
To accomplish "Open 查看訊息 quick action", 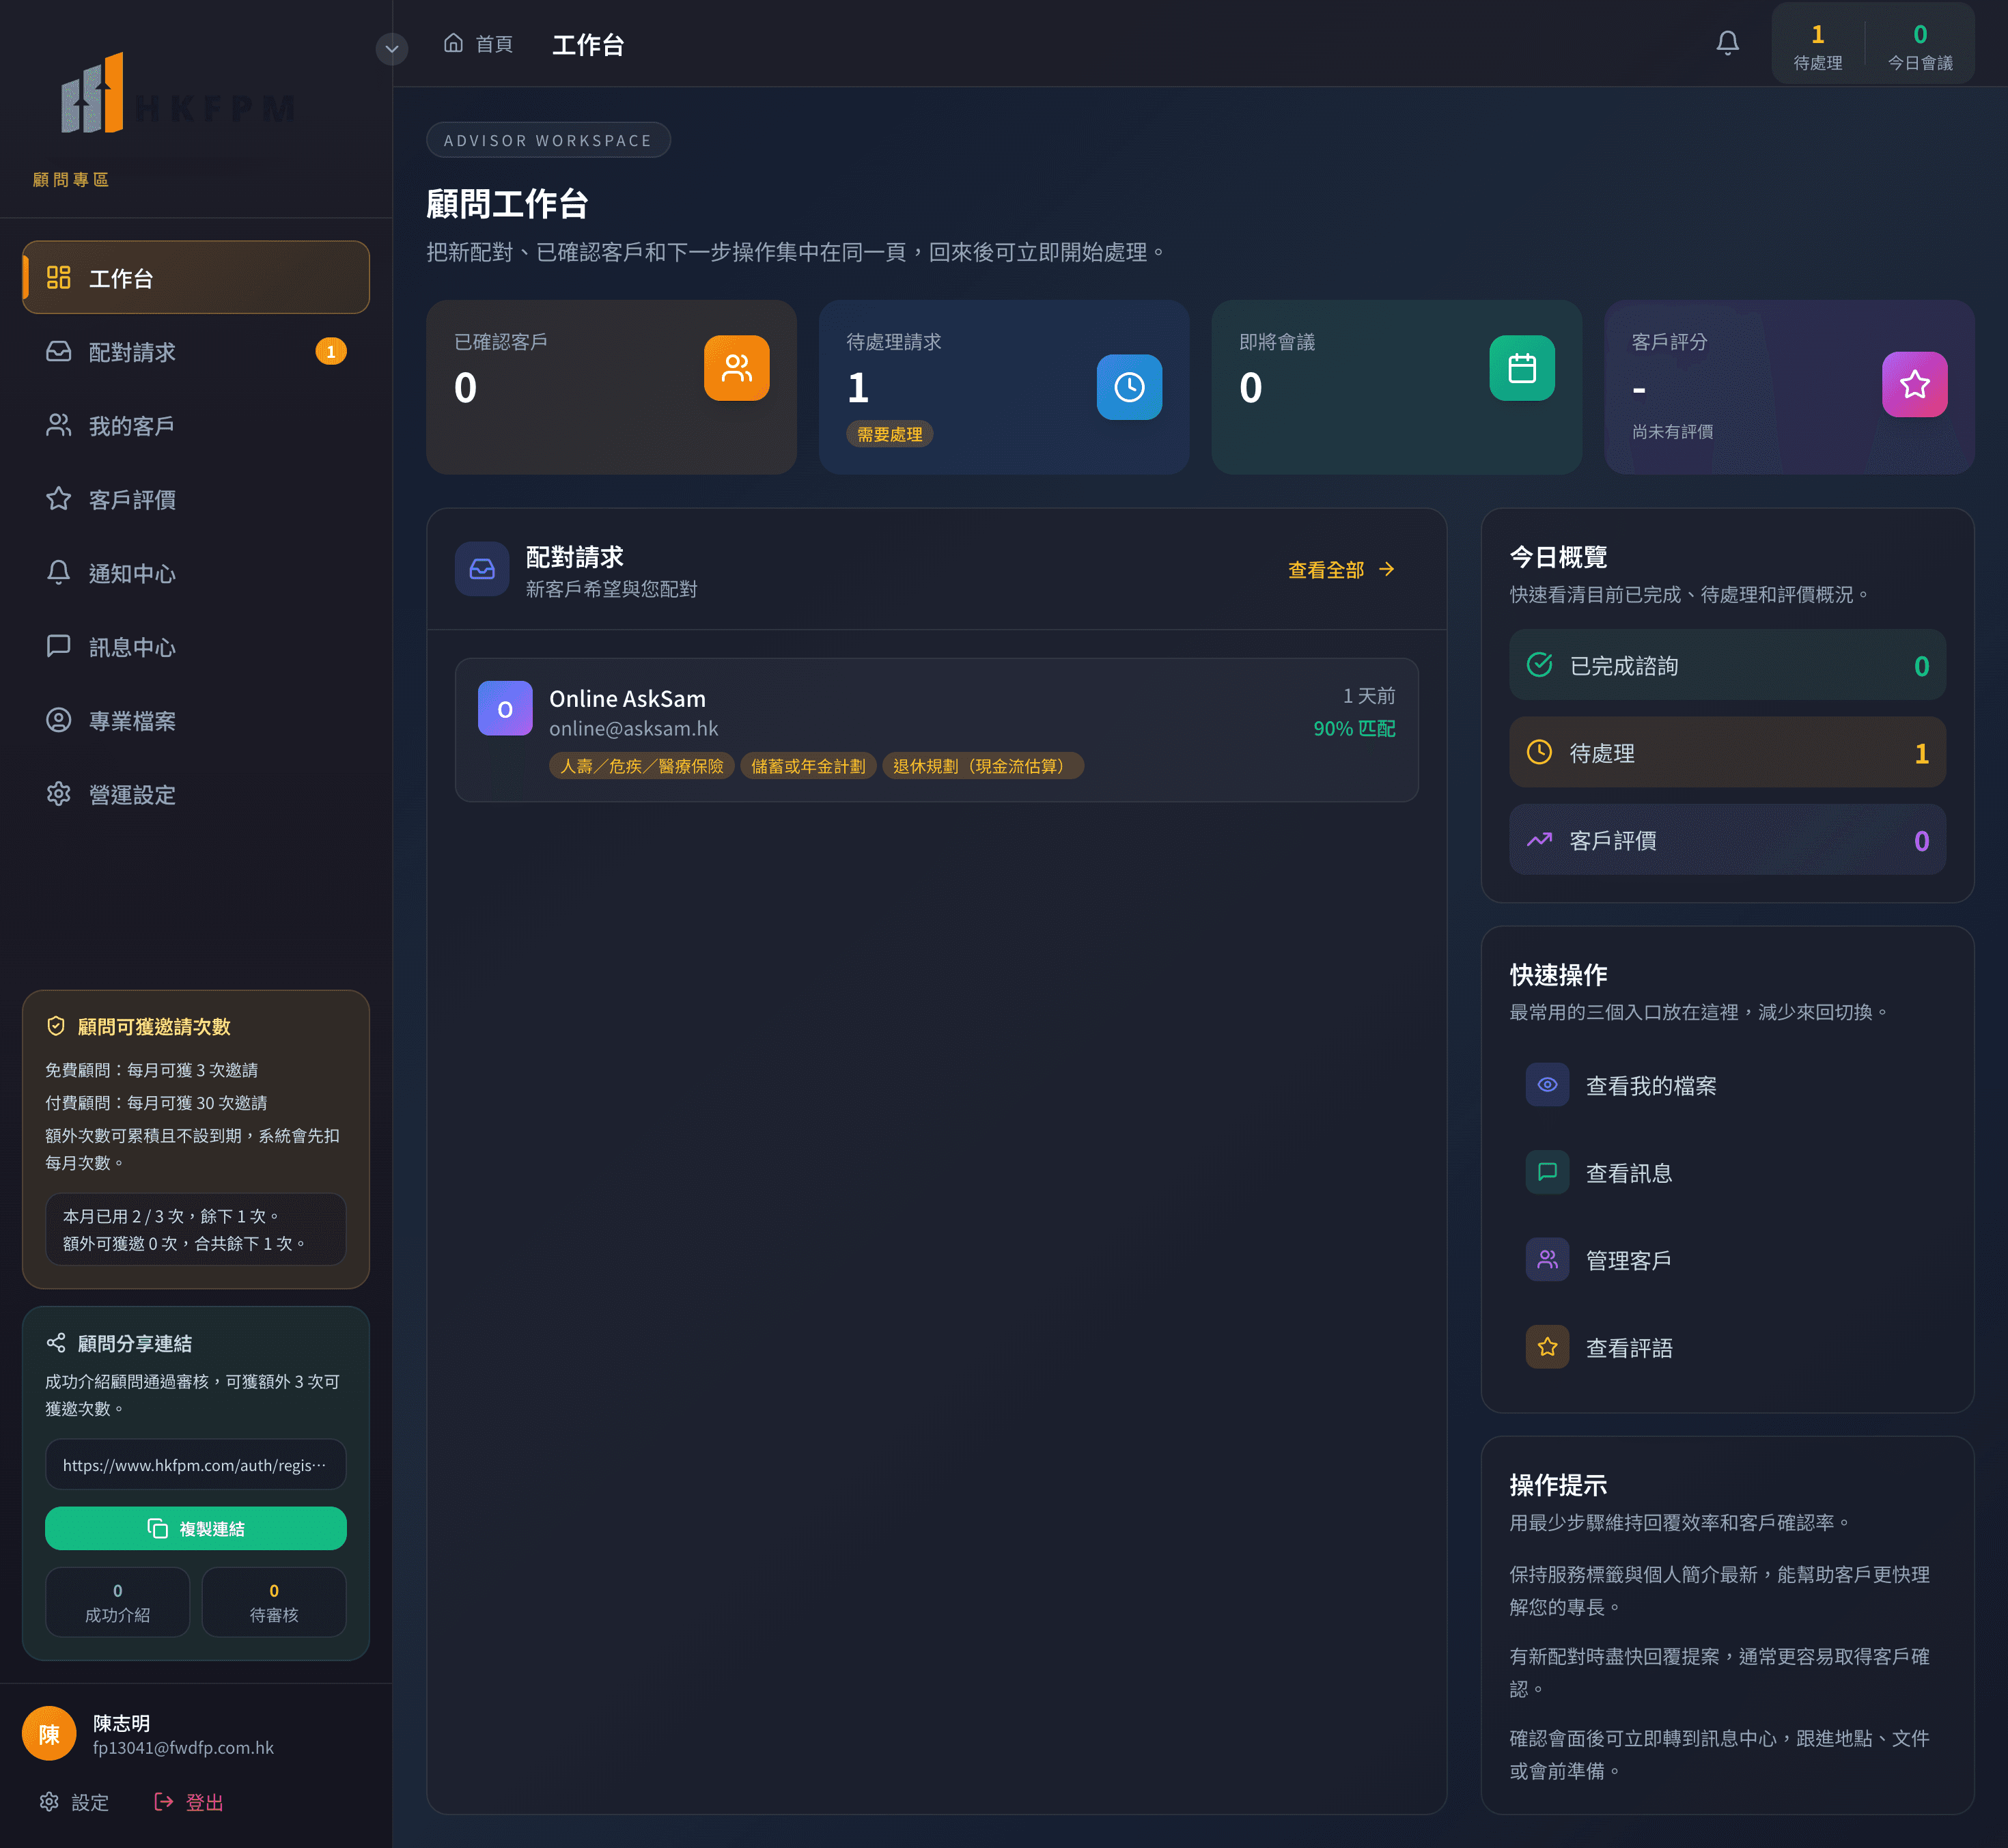I will (x=1727, y=1172).
